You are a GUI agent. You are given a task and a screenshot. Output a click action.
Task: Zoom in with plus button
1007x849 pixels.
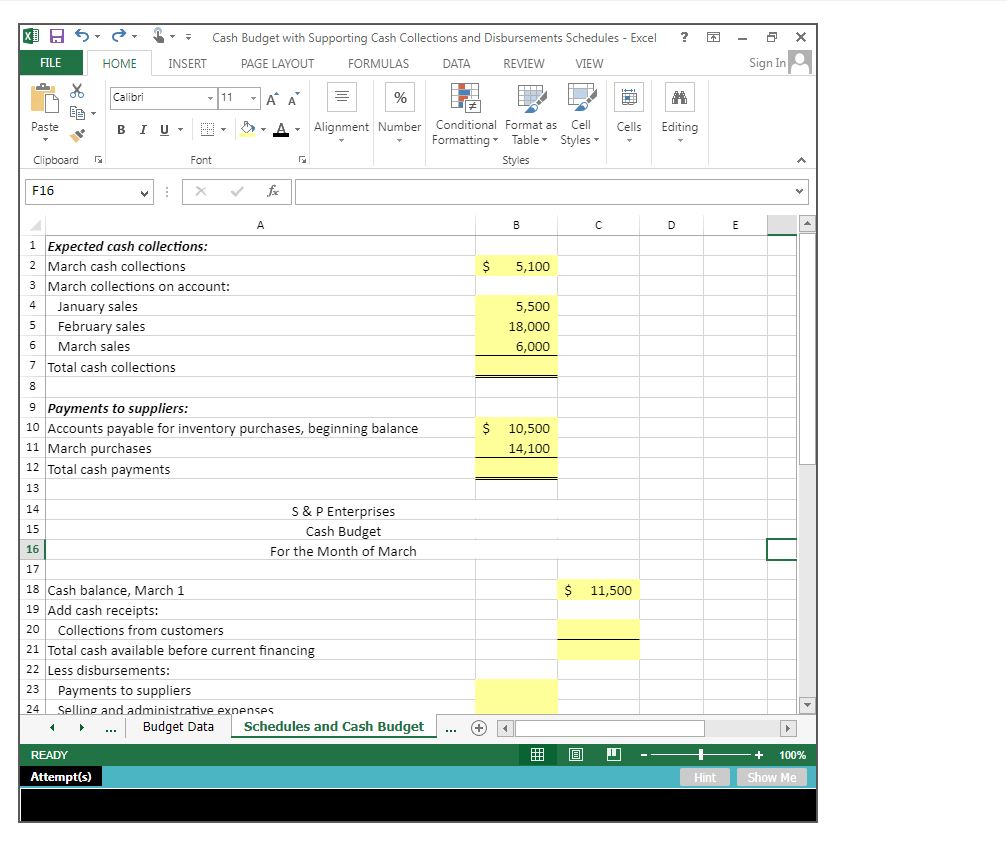758,755
